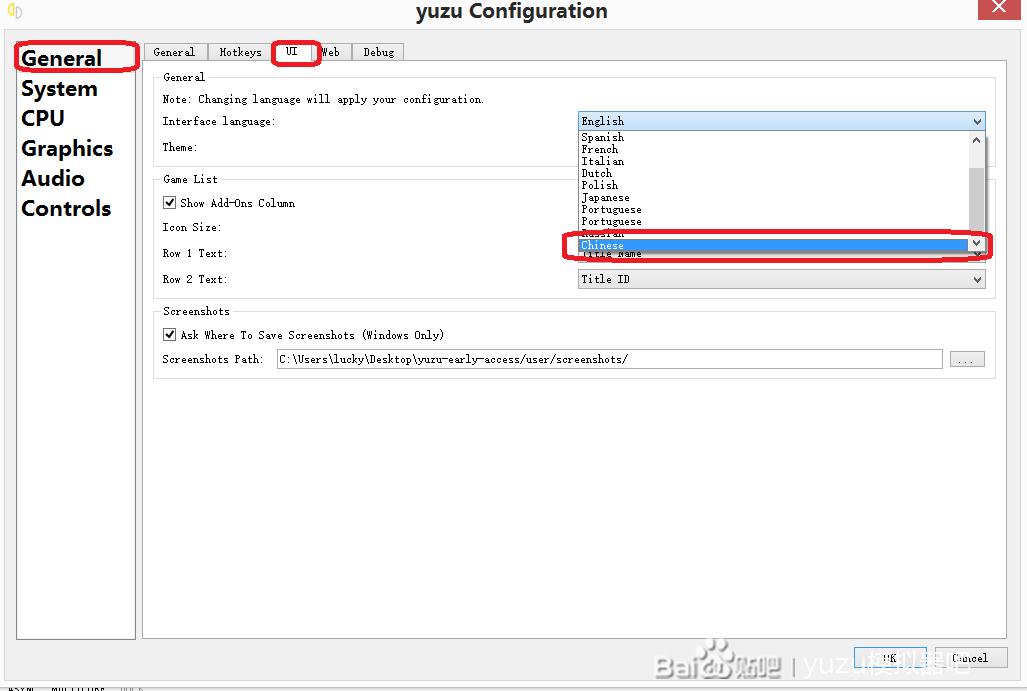Screen dimensions: 1027x691
Task: Open the Graphics settings category
Action: tap(67, 148)
